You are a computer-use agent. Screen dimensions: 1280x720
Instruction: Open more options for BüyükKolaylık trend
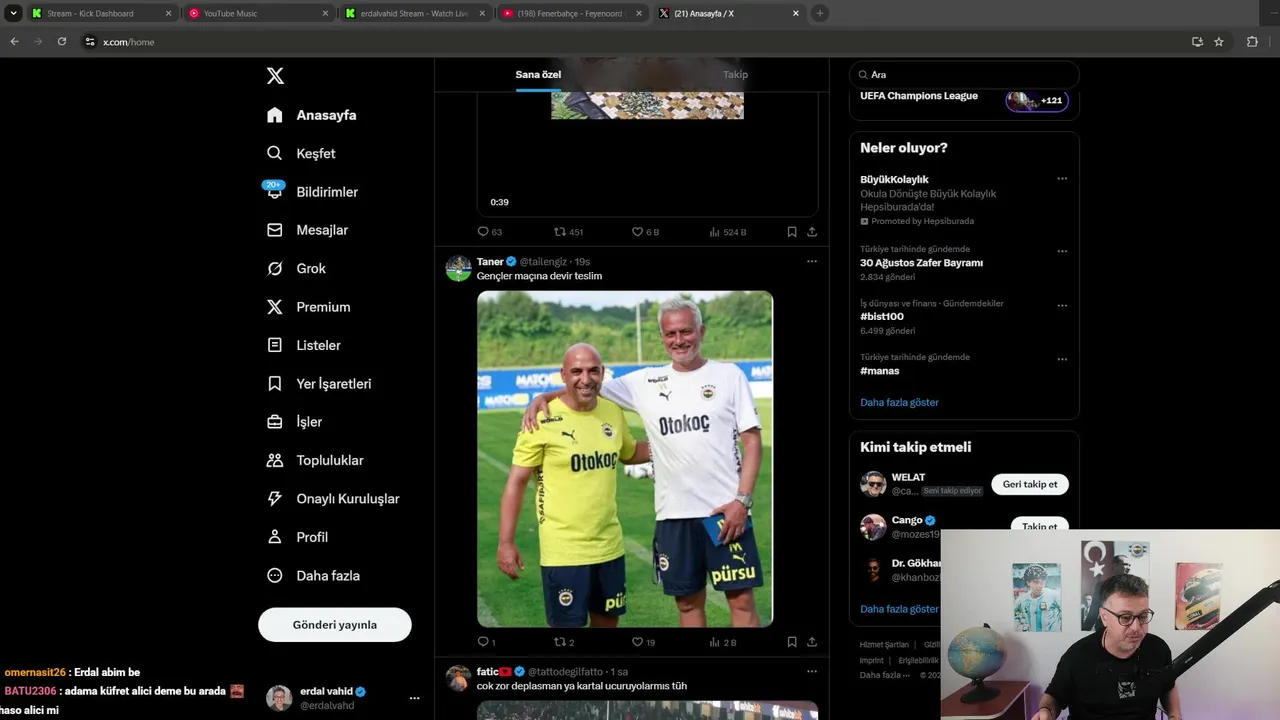(1062, 179)
